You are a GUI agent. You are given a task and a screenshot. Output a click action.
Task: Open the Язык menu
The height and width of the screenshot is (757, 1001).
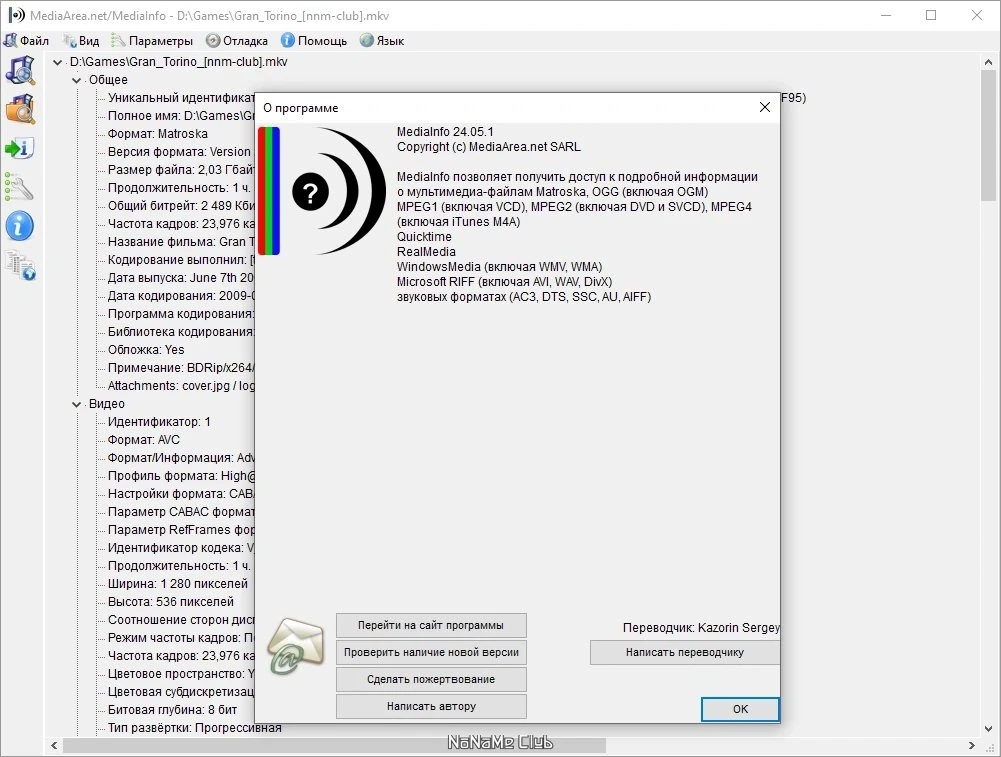click(x=382, y=41)
